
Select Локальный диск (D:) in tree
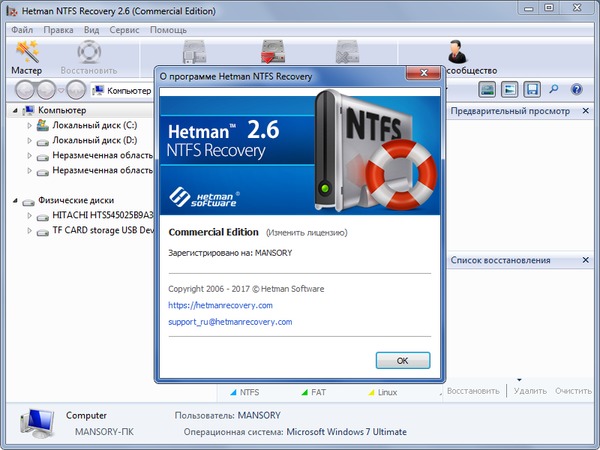(95, 140)
